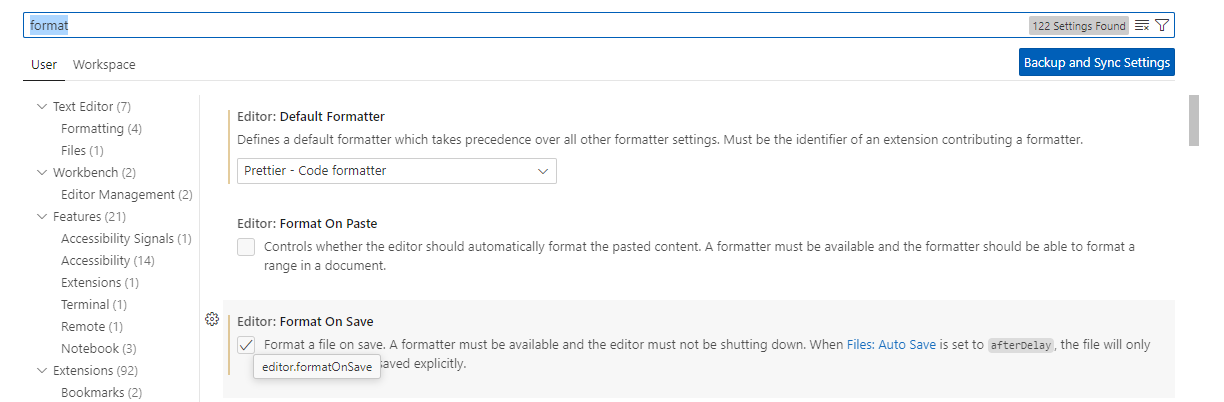
Task: Enable the Format On Paste checkbox
Action: click(x=246, y=247)
